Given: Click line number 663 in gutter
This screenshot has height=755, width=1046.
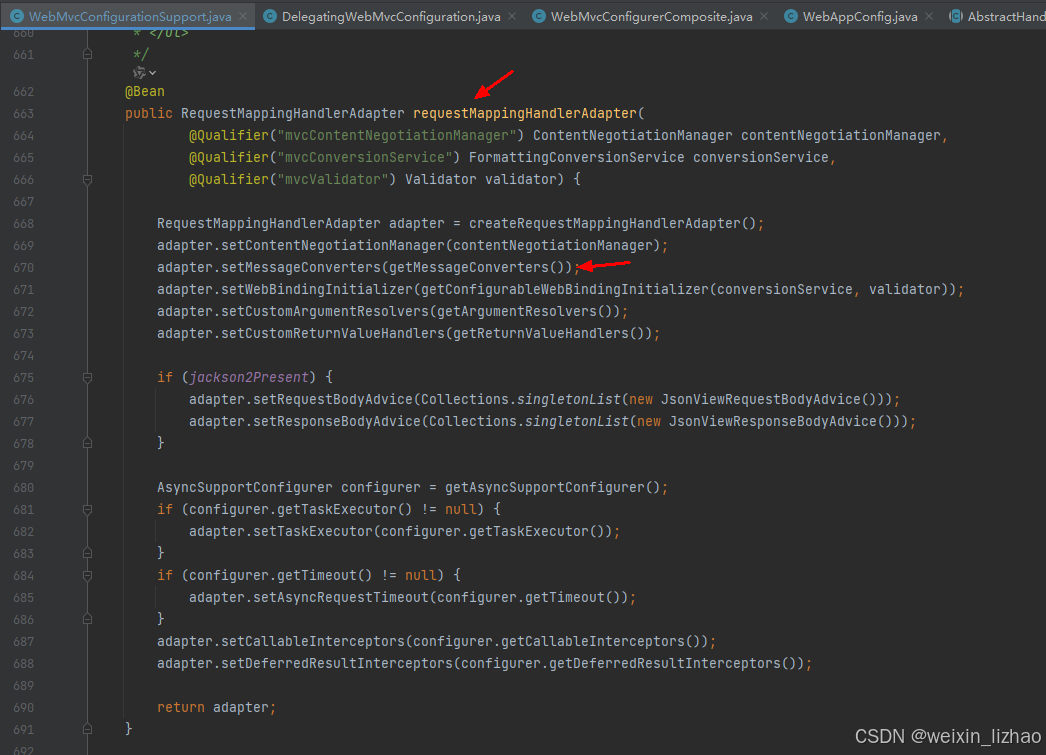Looking at the screenshot, I should [x=23, y=113].
